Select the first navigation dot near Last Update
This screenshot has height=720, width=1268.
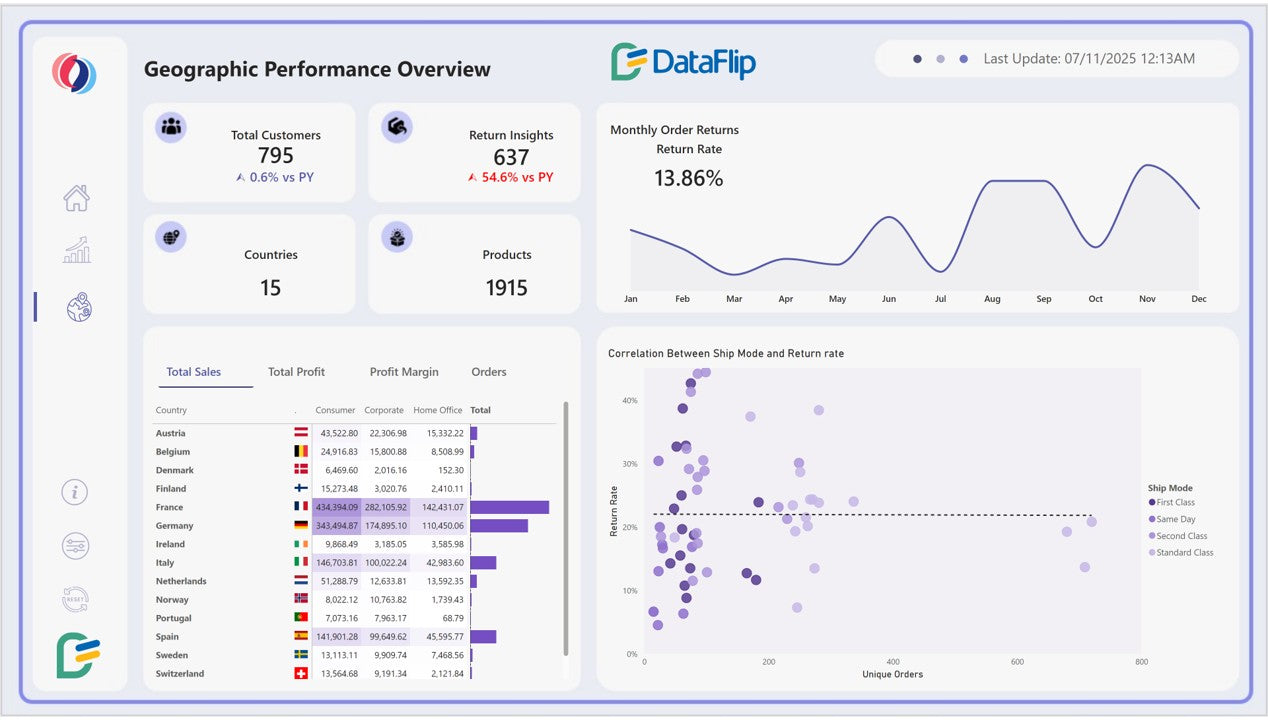pos(917,58)
